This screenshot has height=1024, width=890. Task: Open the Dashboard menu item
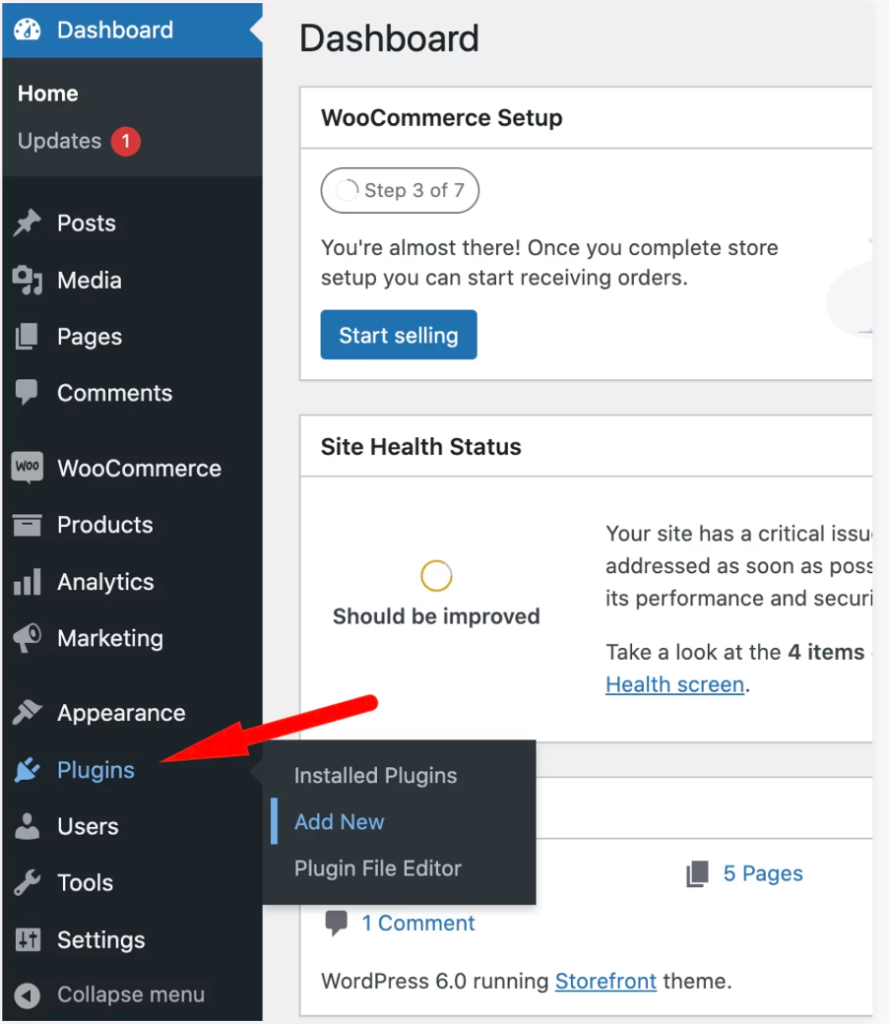(x=132, y=29)
